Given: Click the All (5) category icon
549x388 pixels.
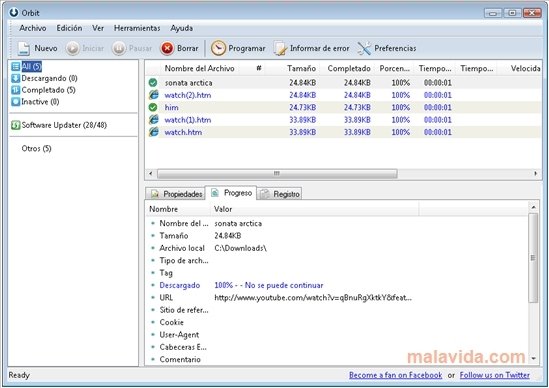Looking at the screenshot, I should click(x=15, y=66).
